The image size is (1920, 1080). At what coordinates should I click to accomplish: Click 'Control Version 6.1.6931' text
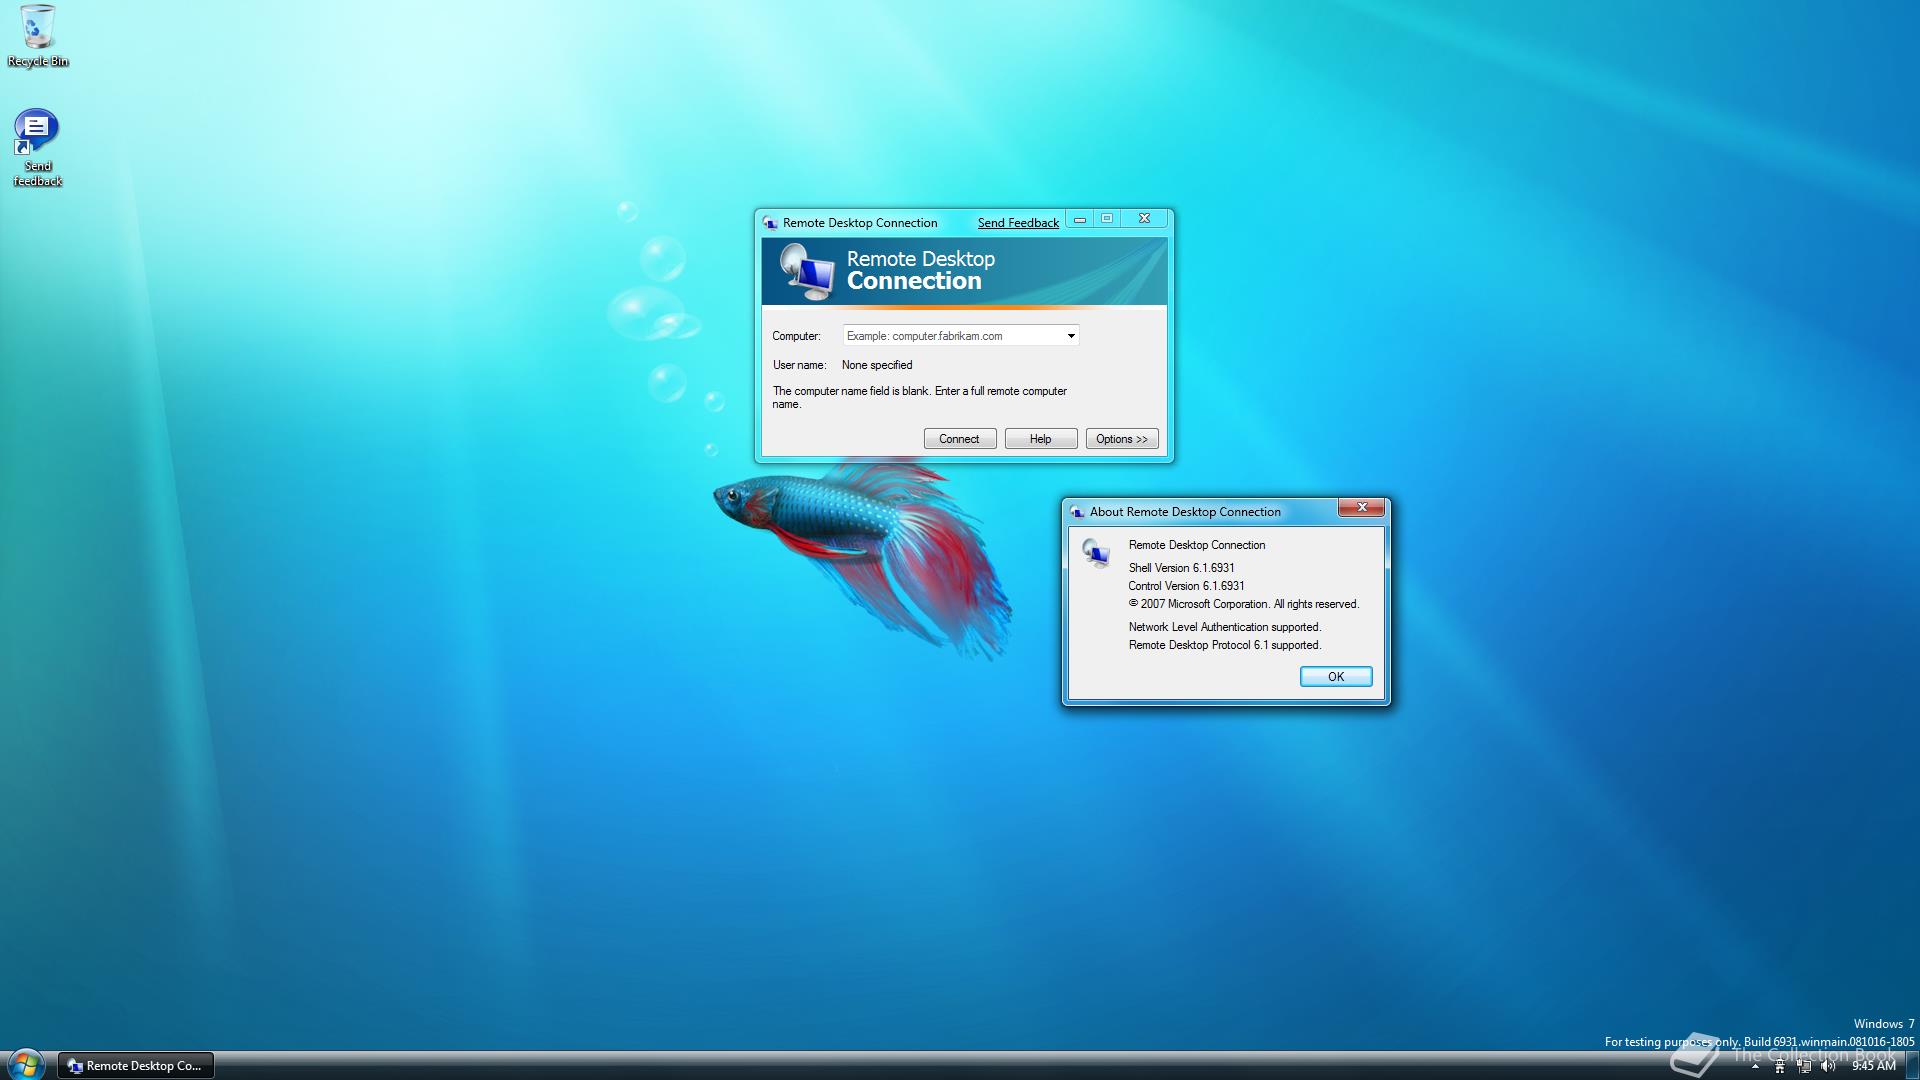click(1186, 586)
